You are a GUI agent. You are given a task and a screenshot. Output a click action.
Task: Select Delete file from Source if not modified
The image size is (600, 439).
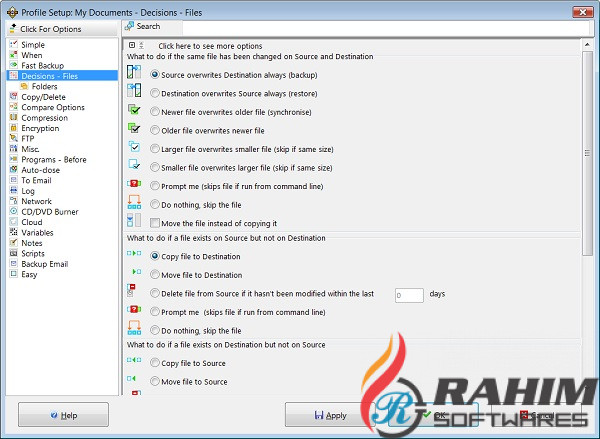[155, 293]
